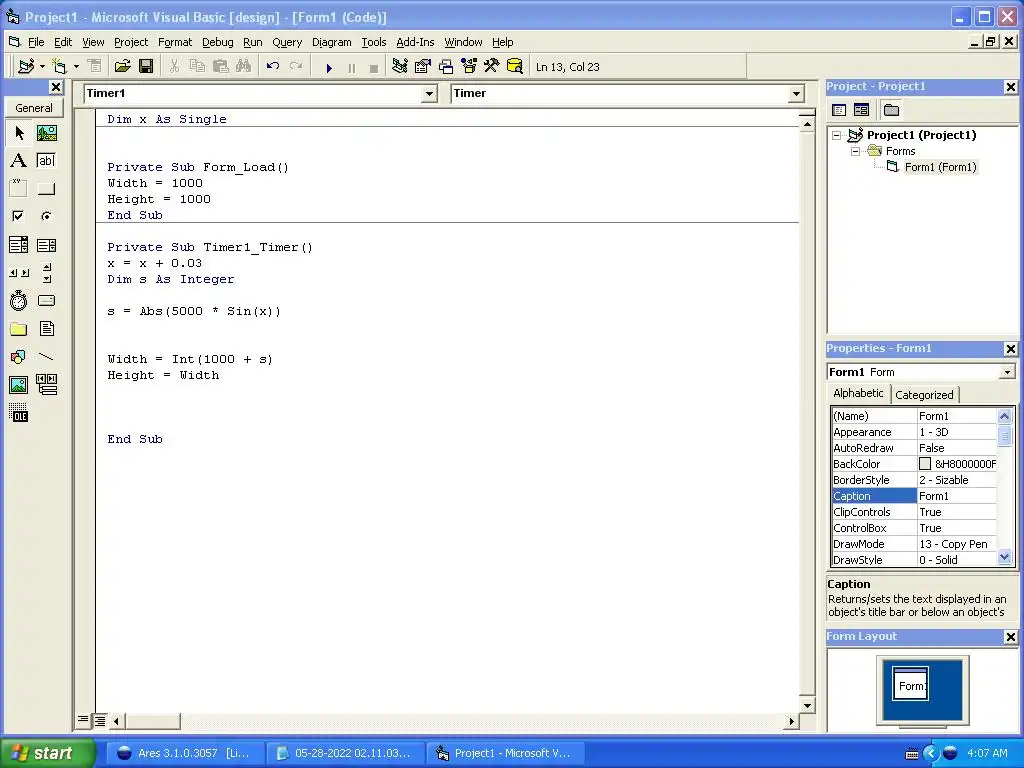Open the Timer1 object dropdown

click(x=429, y=93)
